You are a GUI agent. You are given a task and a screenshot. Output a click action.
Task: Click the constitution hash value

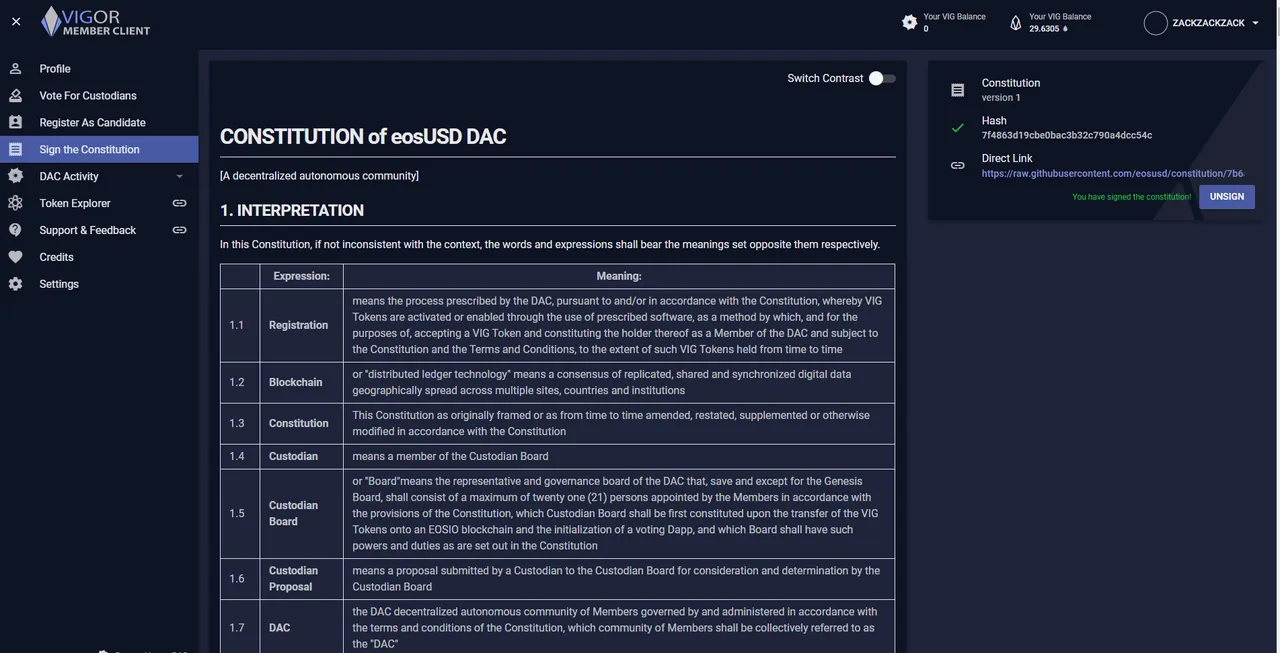click(1067, 135)
